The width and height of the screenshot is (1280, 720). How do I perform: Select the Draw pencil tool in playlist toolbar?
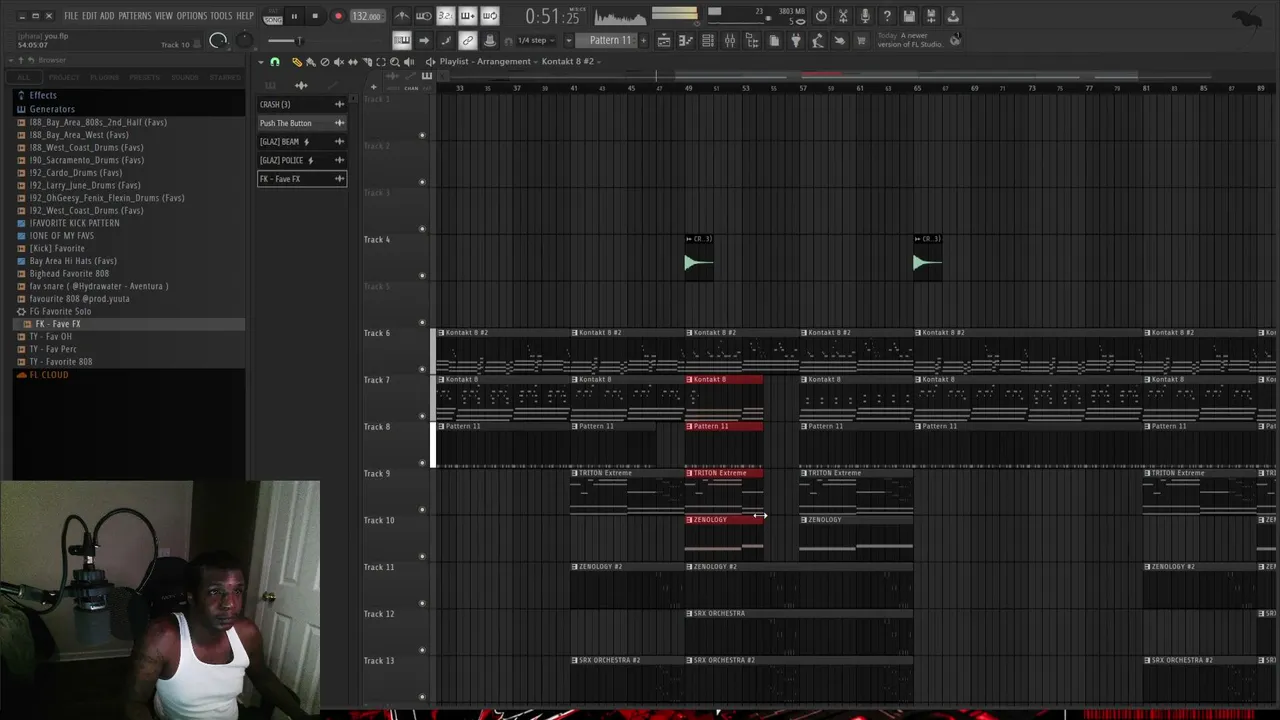297,62
